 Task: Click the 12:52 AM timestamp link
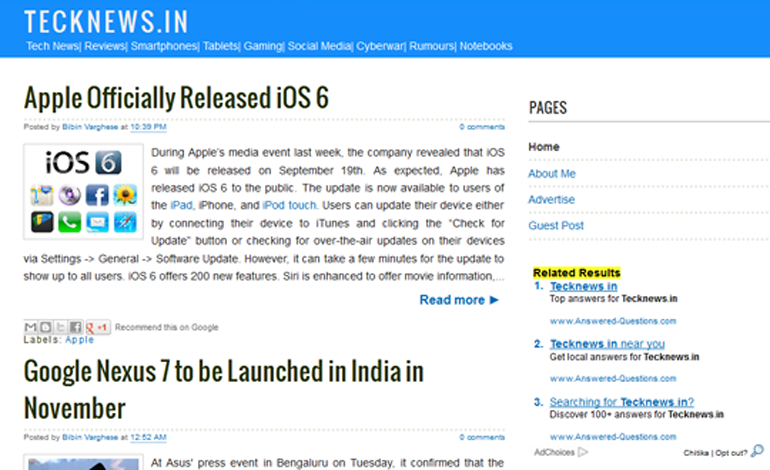click(148, 438)
